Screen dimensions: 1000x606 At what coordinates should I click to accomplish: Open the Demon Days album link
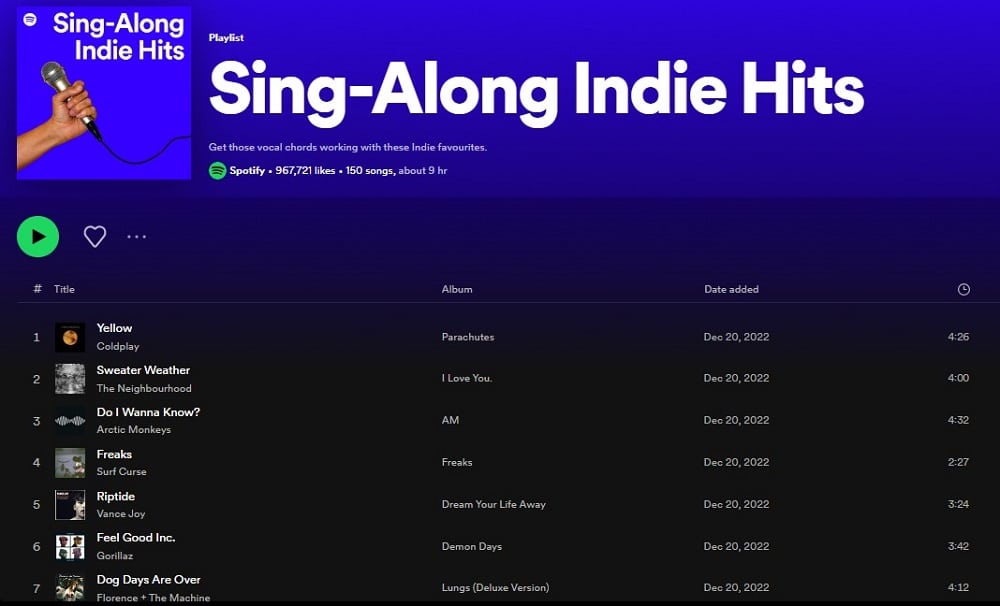(472, 547)
